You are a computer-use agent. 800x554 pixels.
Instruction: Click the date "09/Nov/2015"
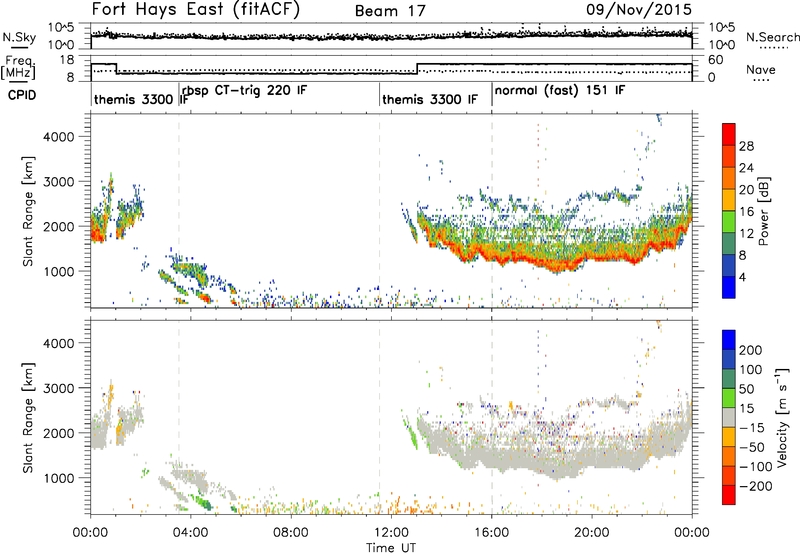click(639, 9)
